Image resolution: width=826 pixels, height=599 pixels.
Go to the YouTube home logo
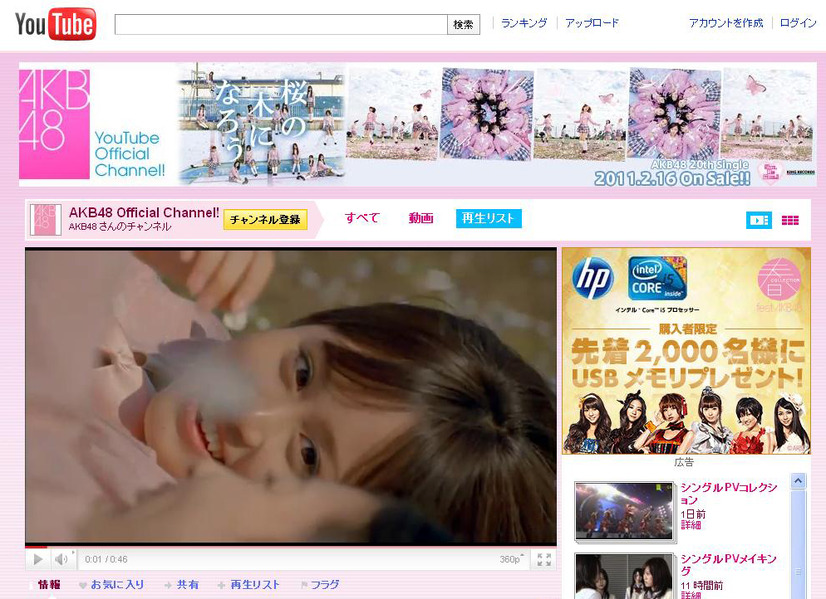tap(55, 24)
